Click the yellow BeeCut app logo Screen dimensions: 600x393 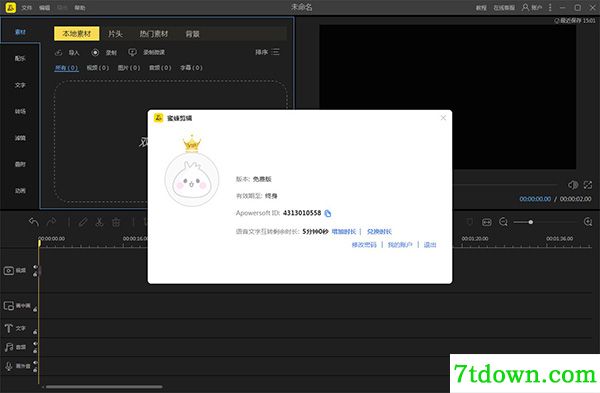pyautogui.click(x=11, y=7)
